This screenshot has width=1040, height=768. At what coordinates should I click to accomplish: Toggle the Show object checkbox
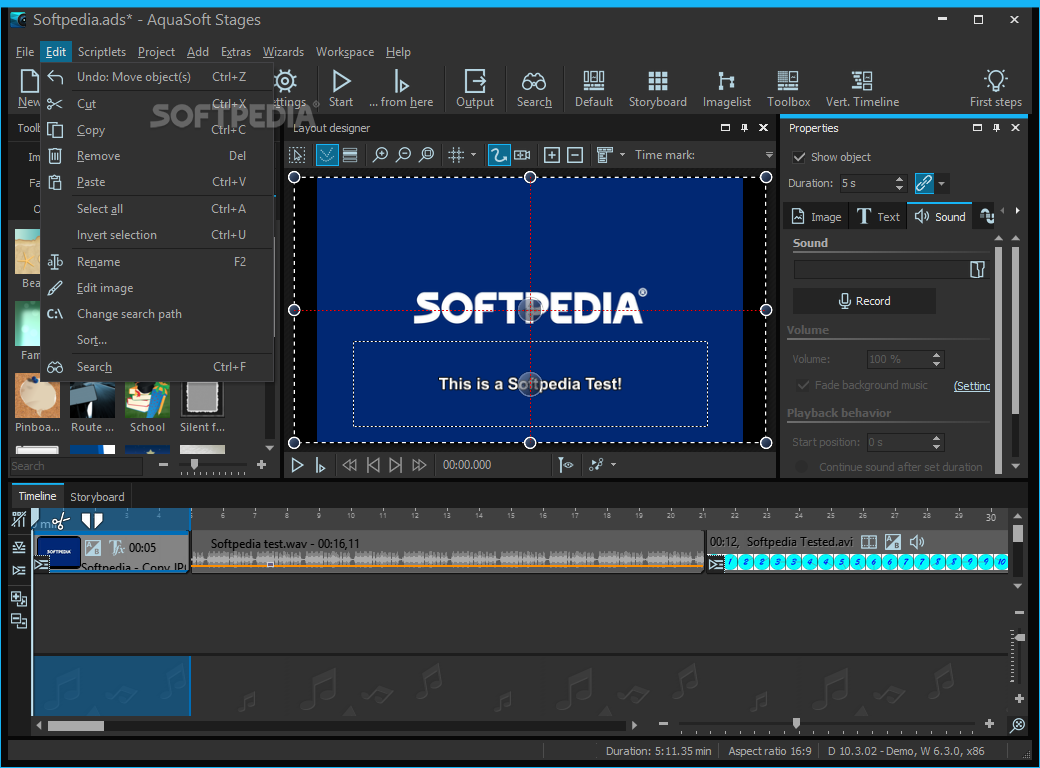point(799,157)
